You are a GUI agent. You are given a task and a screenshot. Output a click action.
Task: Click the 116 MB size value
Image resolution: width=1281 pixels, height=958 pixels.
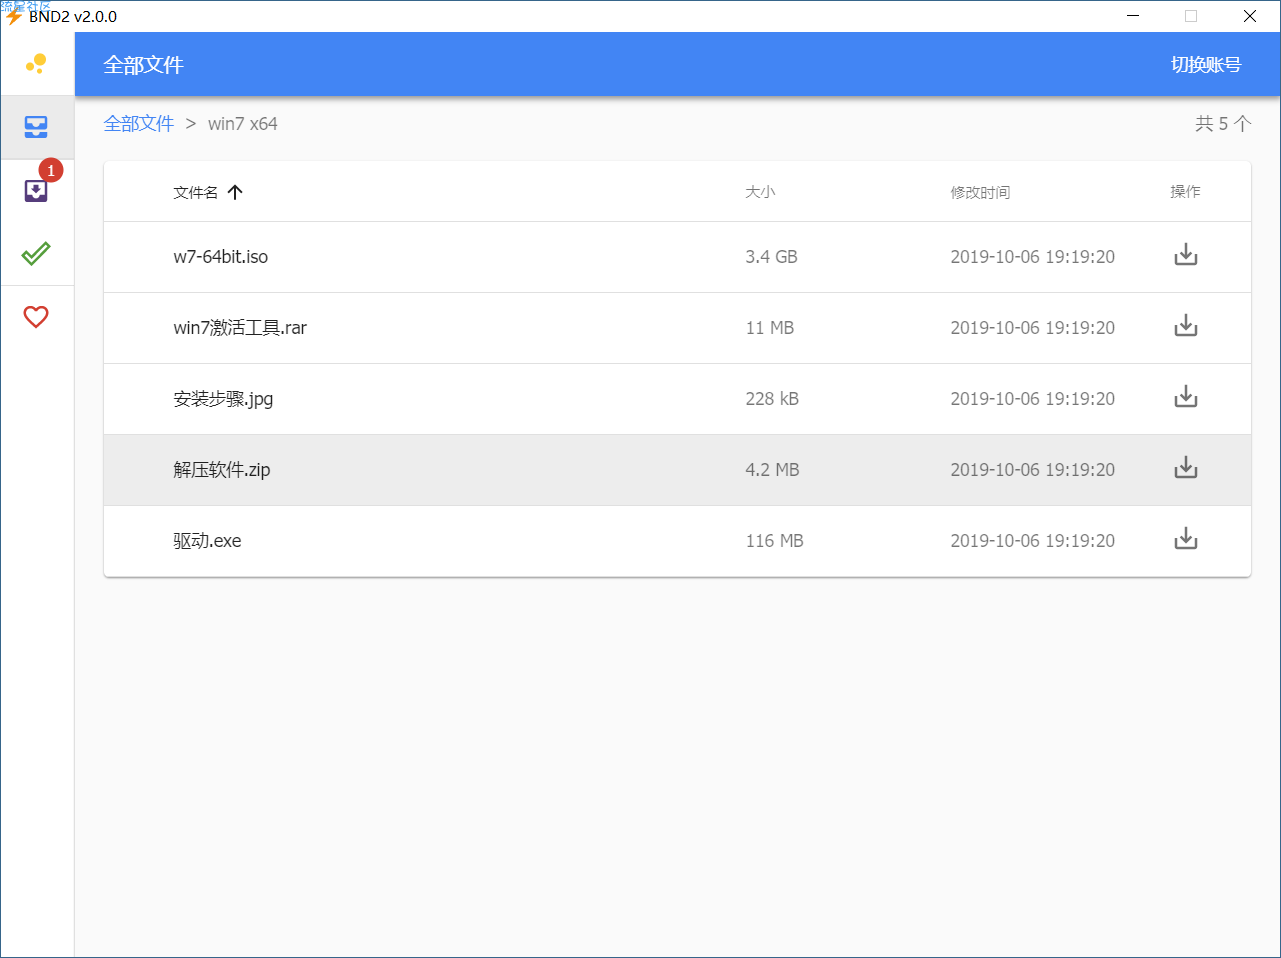click(774, 541)
